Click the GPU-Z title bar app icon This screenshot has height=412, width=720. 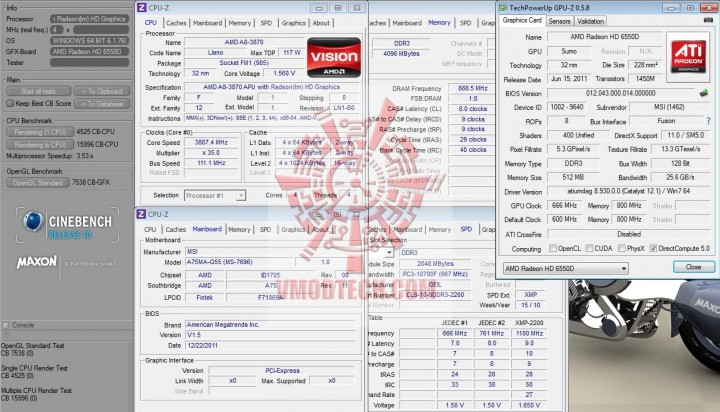[x=503, y=8]
